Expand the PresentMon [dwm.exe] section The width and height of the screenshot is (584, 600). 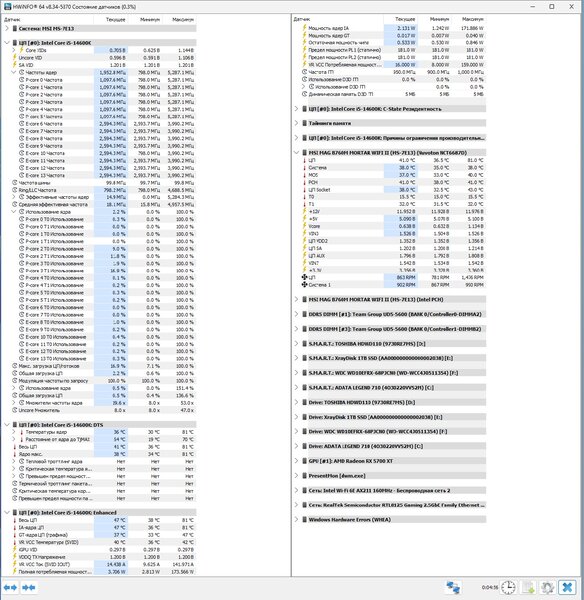pyautogui.click(x=296, y=475)
